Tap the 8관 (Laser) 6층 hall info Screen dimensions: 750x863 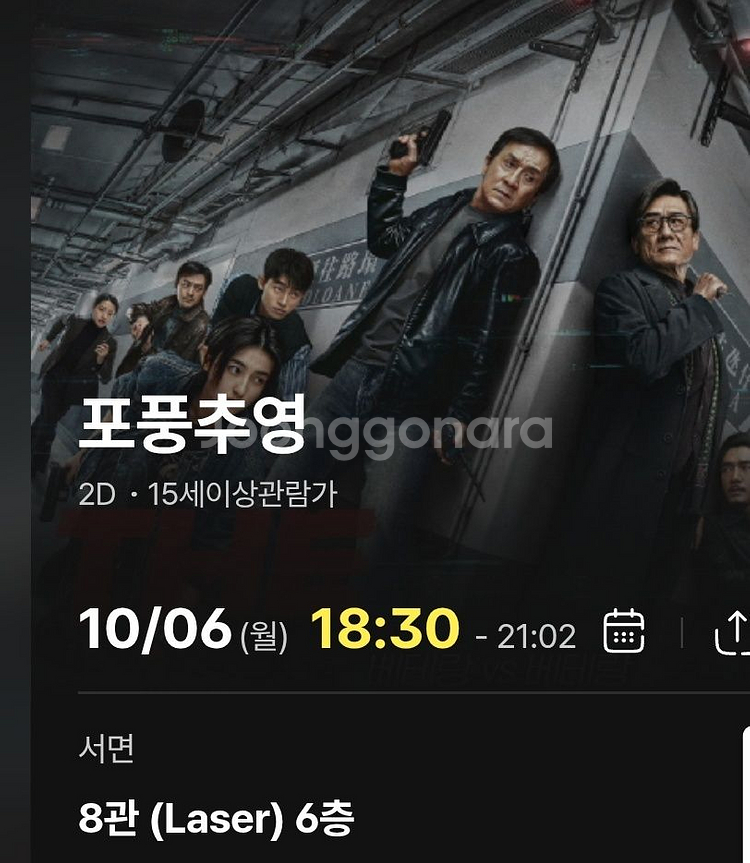point(216,818)
